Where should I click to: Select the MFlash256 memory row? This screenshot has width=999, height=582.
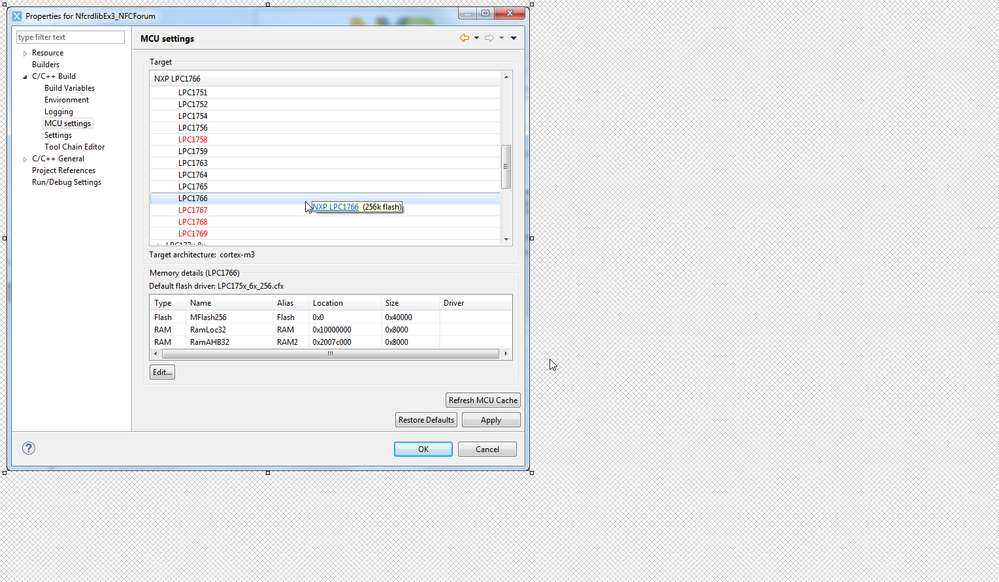pos(331,317)
